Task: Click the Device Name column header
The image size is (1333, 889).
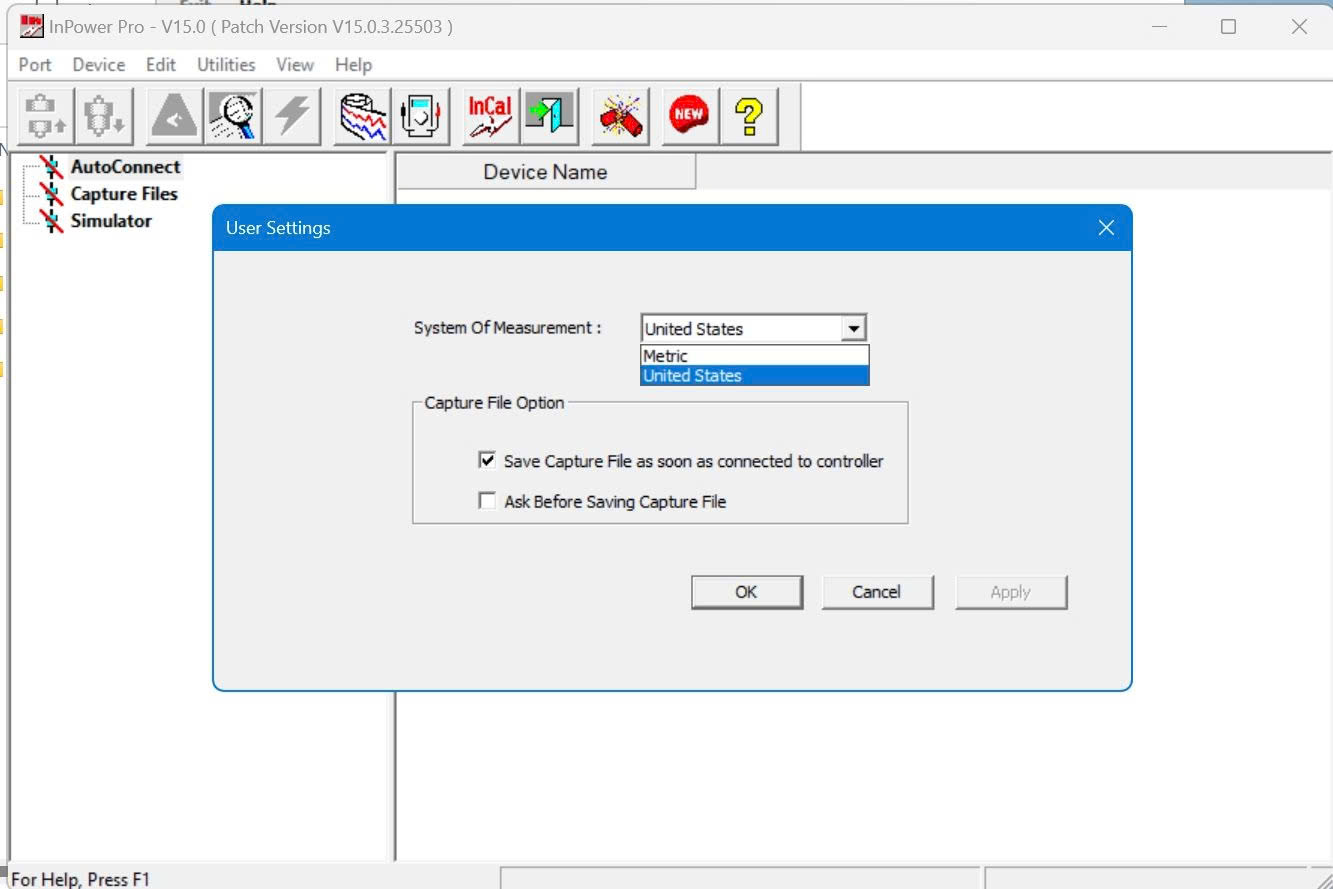Action: (x=545, y=172)
